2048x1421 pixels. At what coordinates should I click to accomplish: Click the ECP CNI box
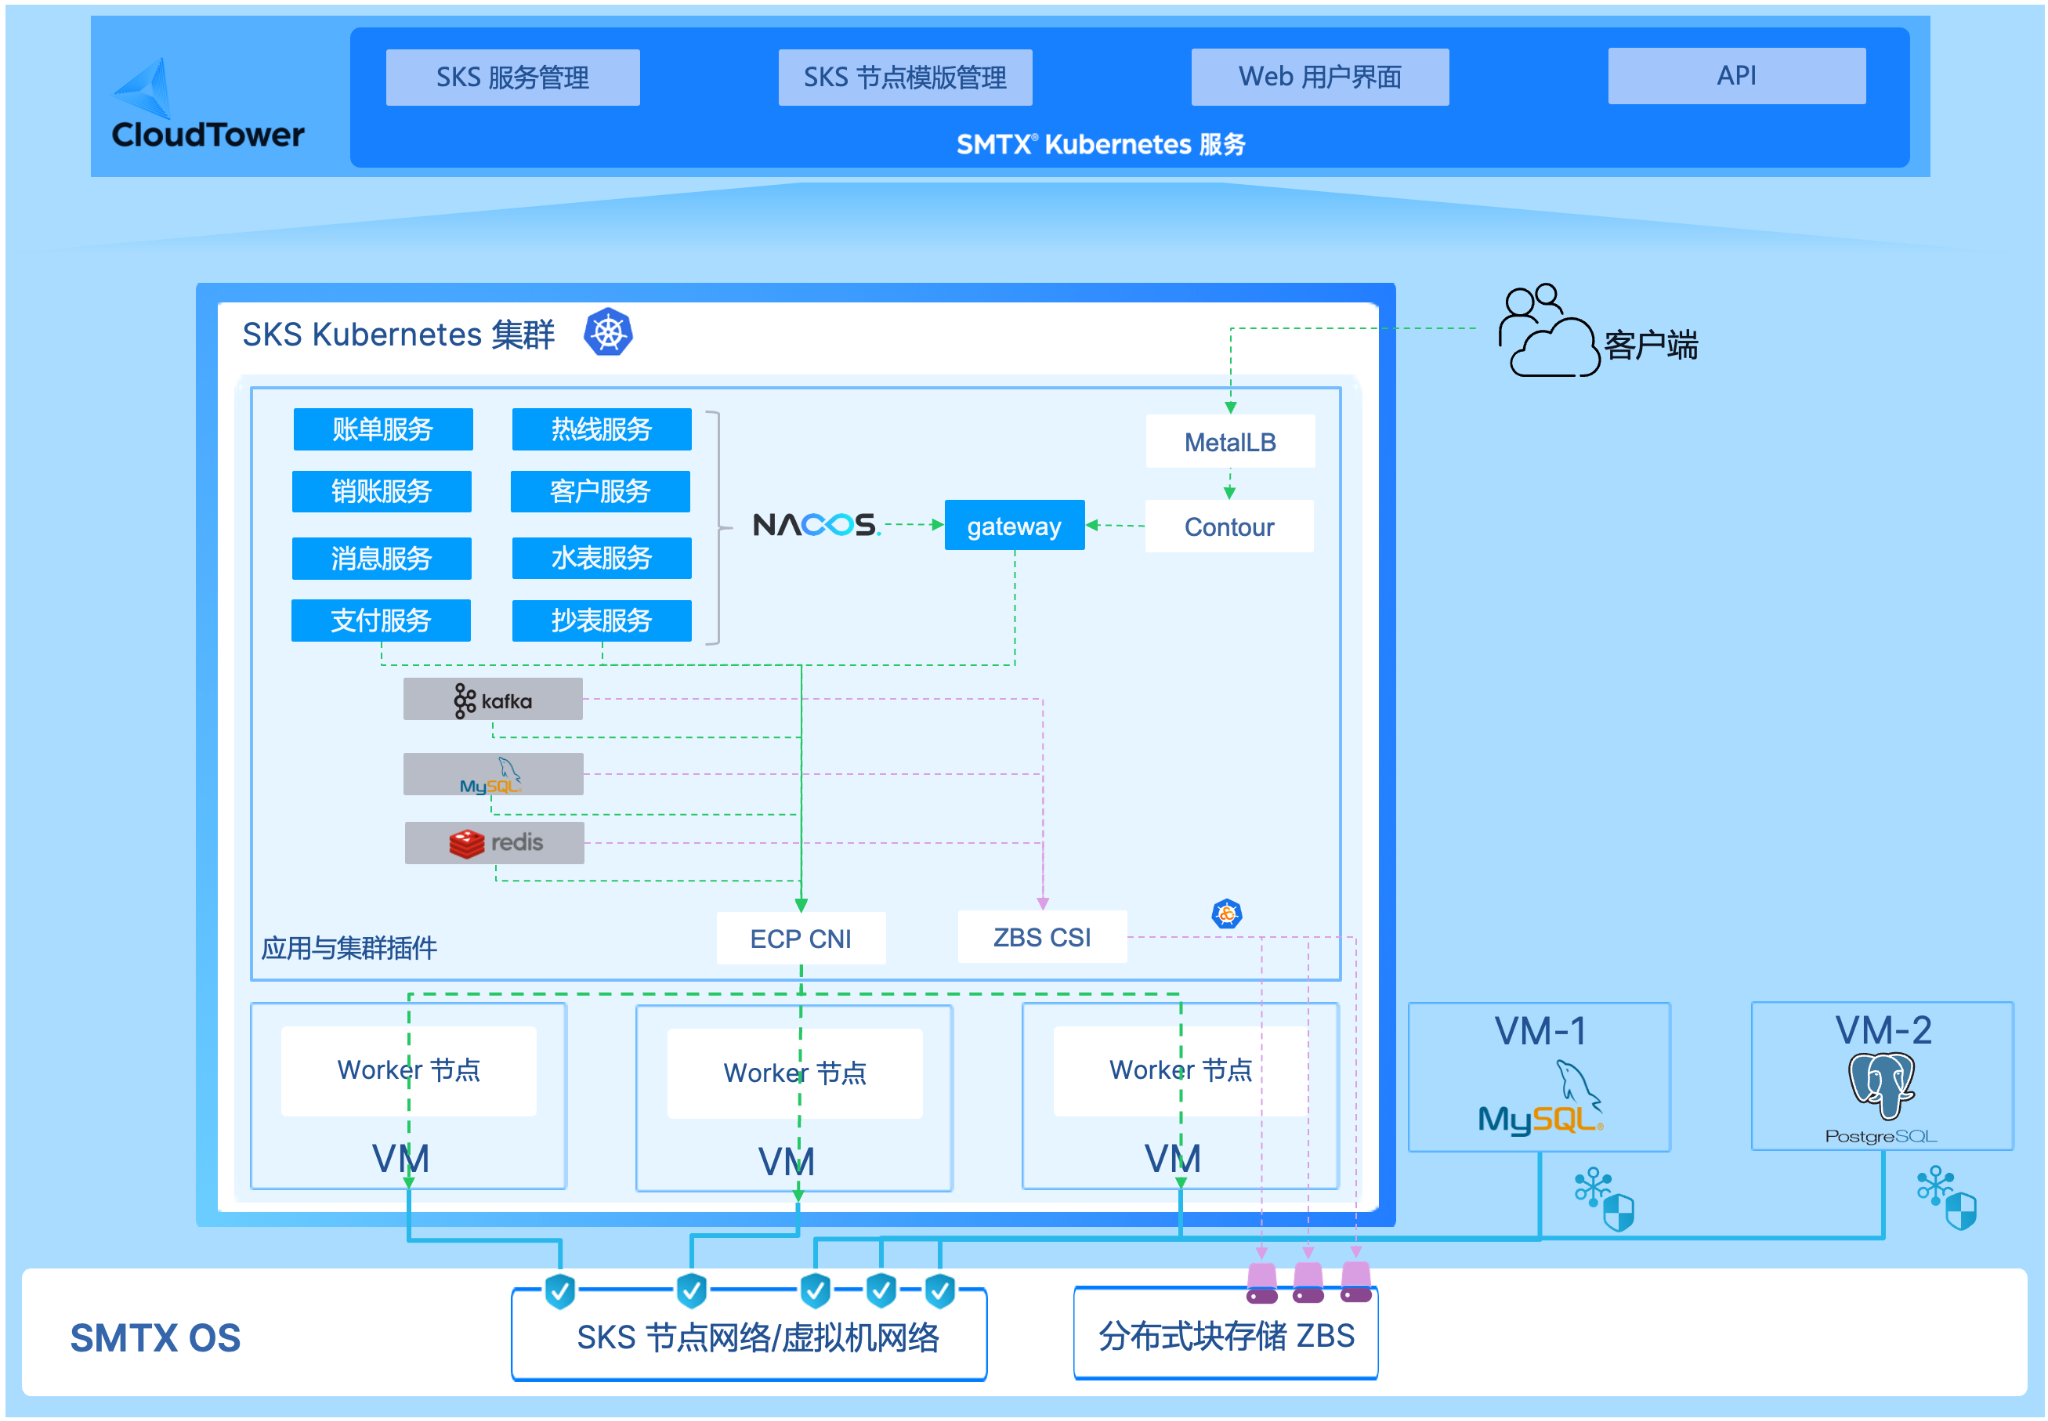pyautogui.click(x=801, y=938)
